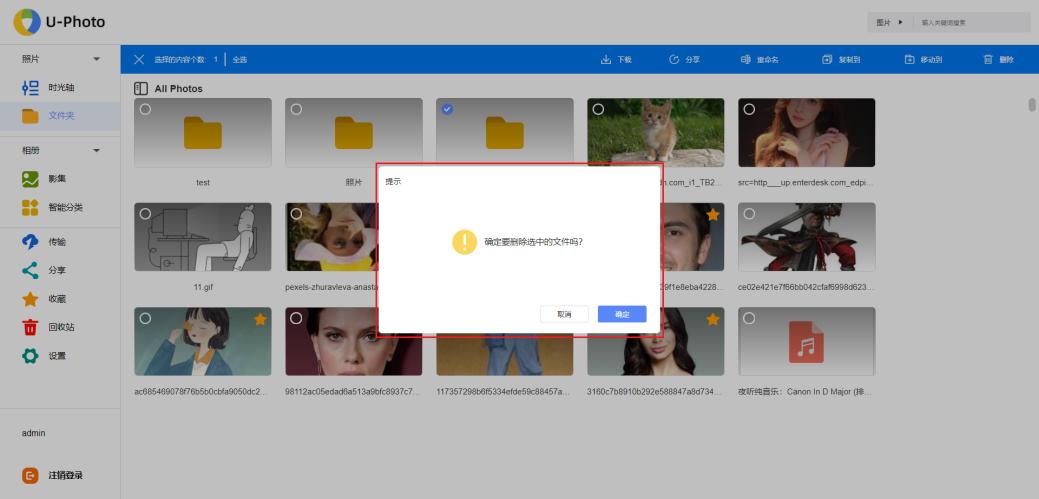Select the 智能分类 smart classification icon
The width and height of the screenshot is (1039, 499).
click(31, 208)
